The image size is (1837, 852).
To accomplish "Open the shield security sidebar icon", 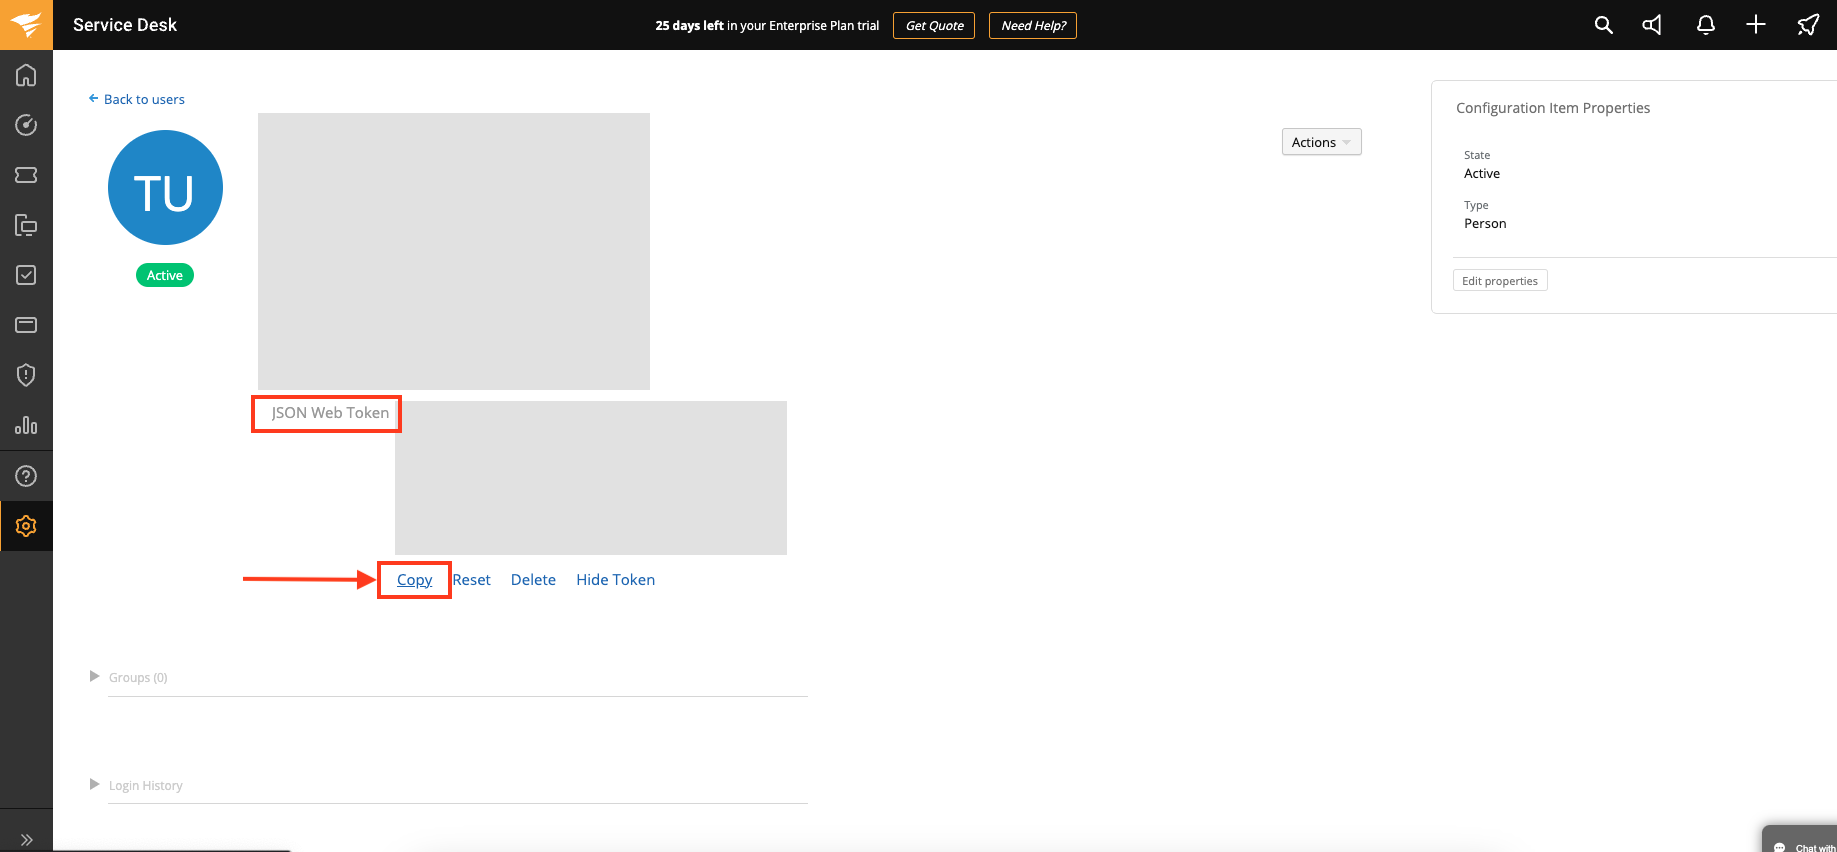I will [x=26, y=375].
